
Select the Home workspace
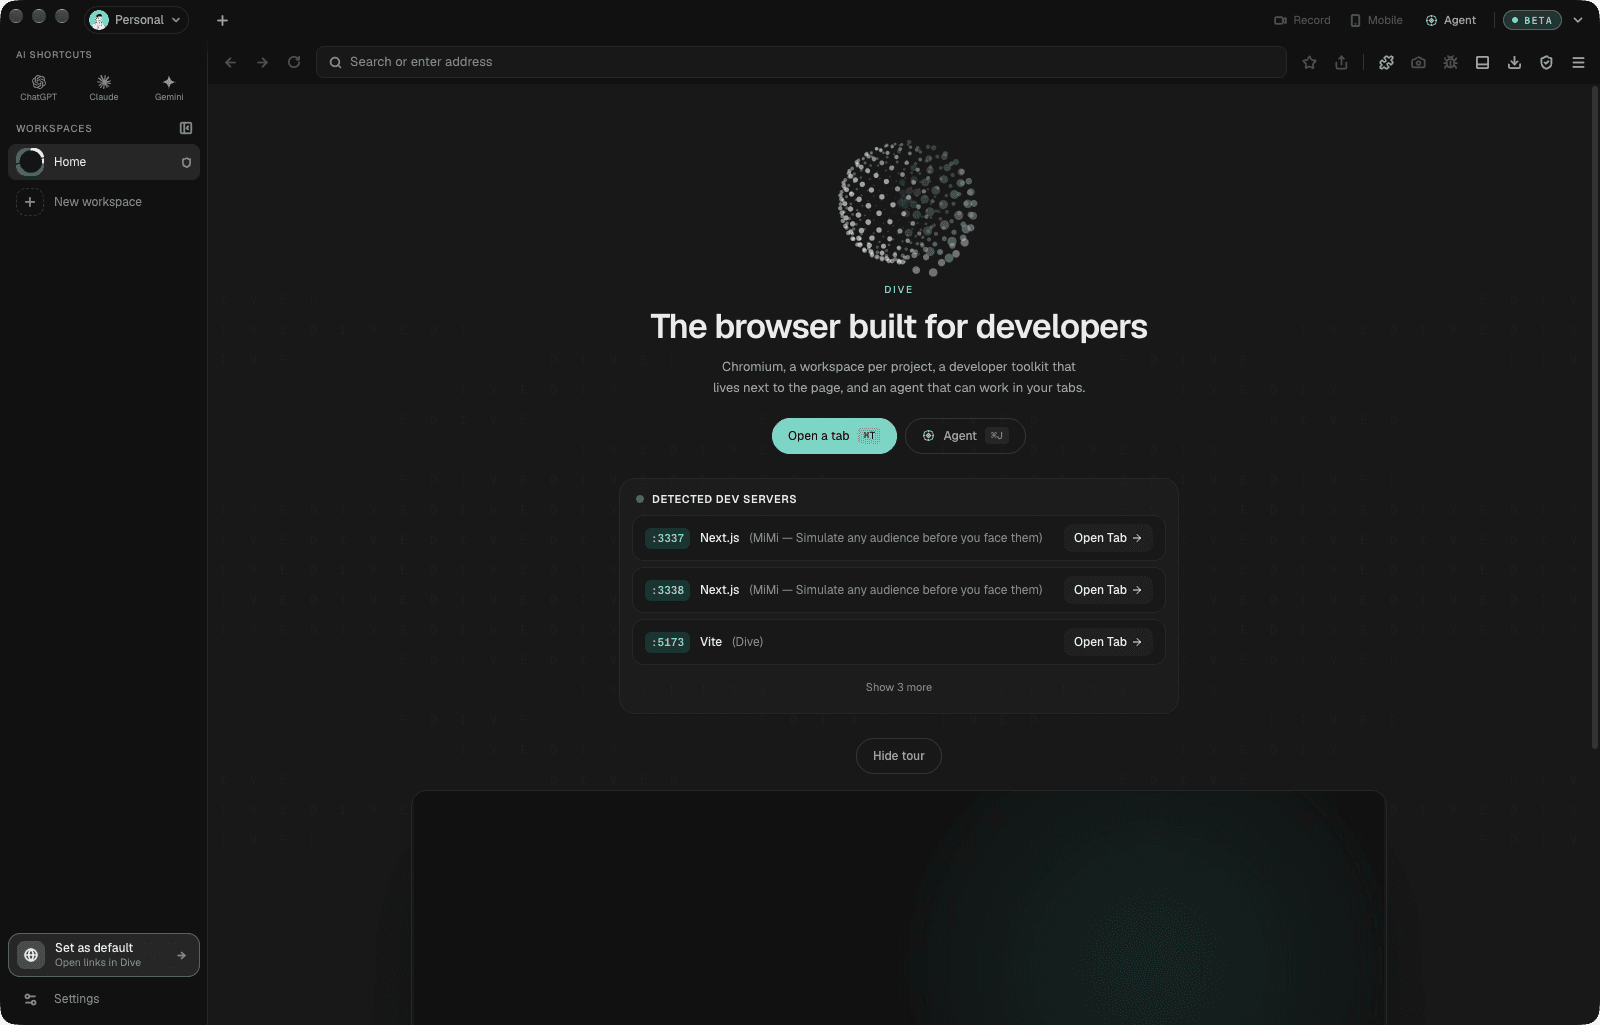click(x=104, y=162)
